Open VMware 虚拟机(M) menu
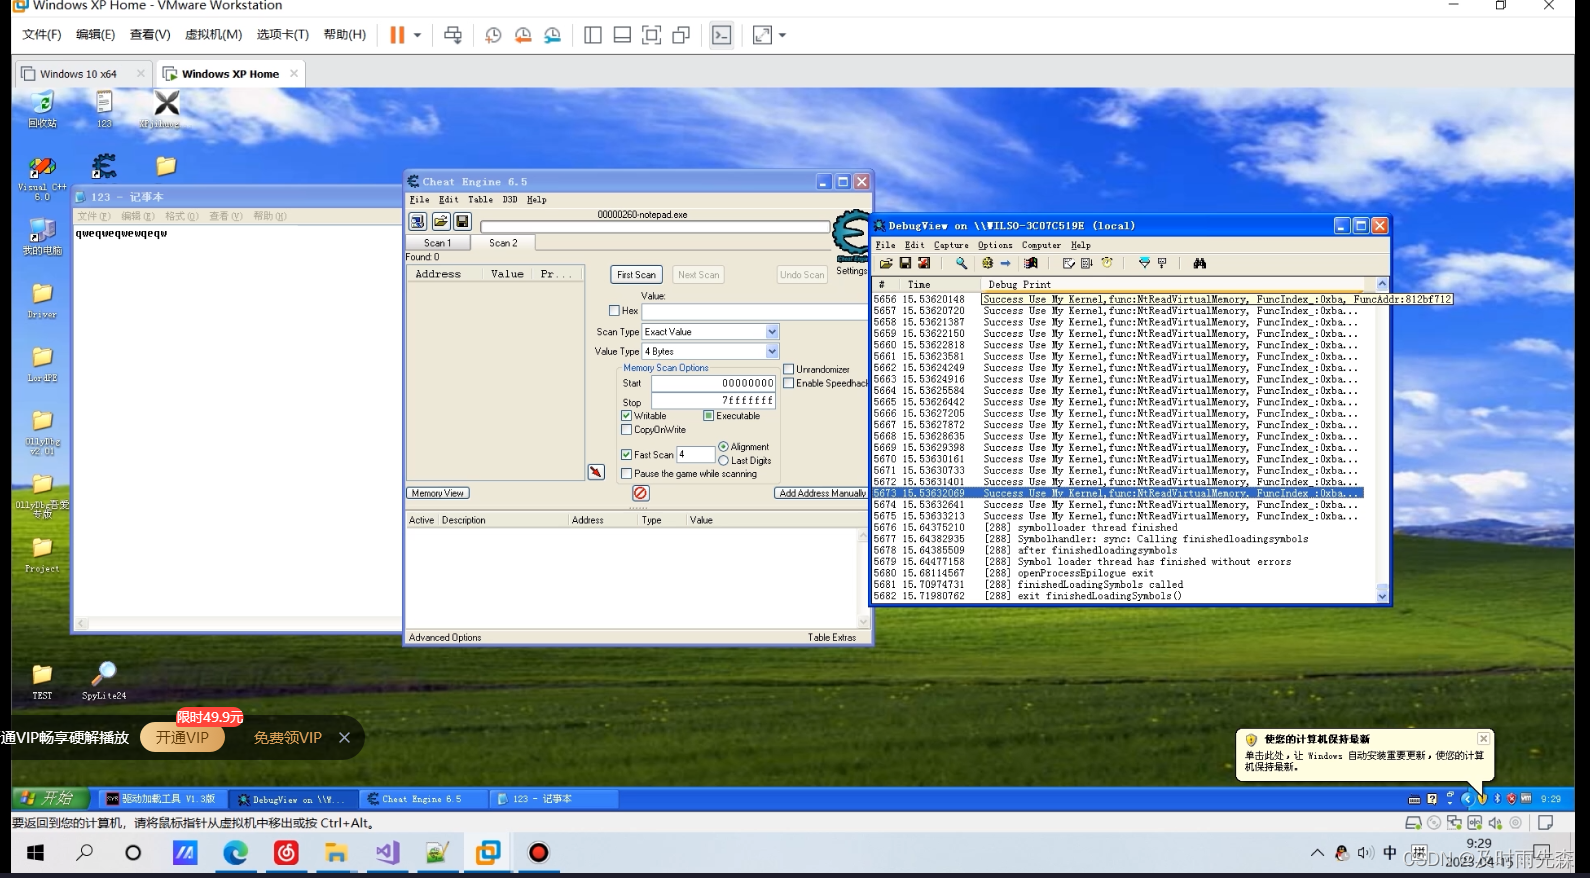Image resolution: width=1590 pixels, height=878 pixels. [213, 35]
